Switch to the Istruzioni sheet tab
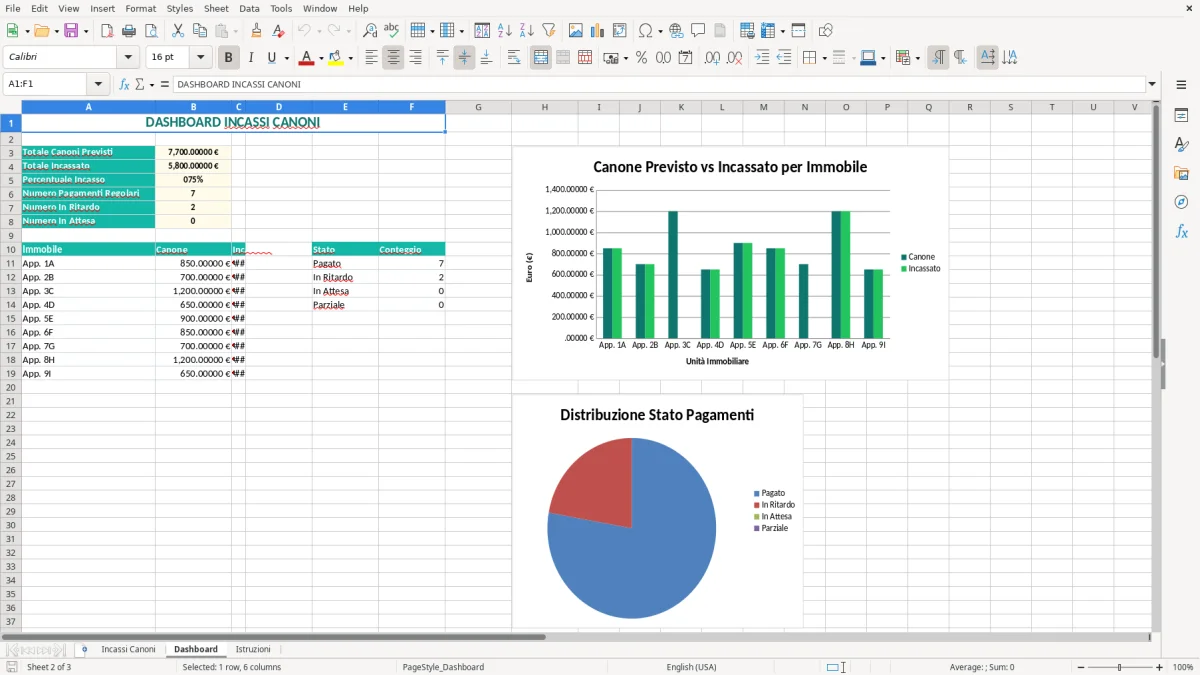 253,649
